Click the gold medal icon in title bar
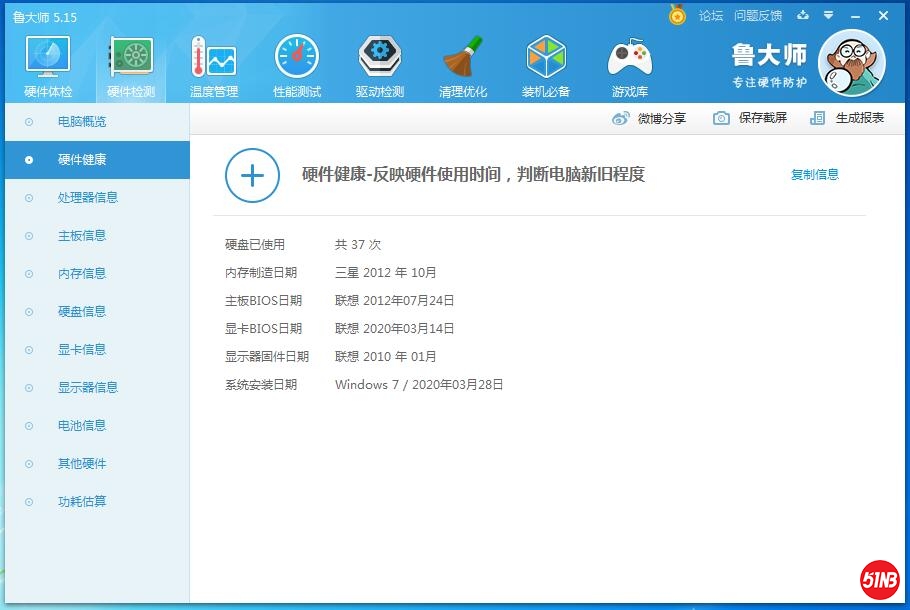The width and height of the screenshot is (910, 610). click(678, 16)
